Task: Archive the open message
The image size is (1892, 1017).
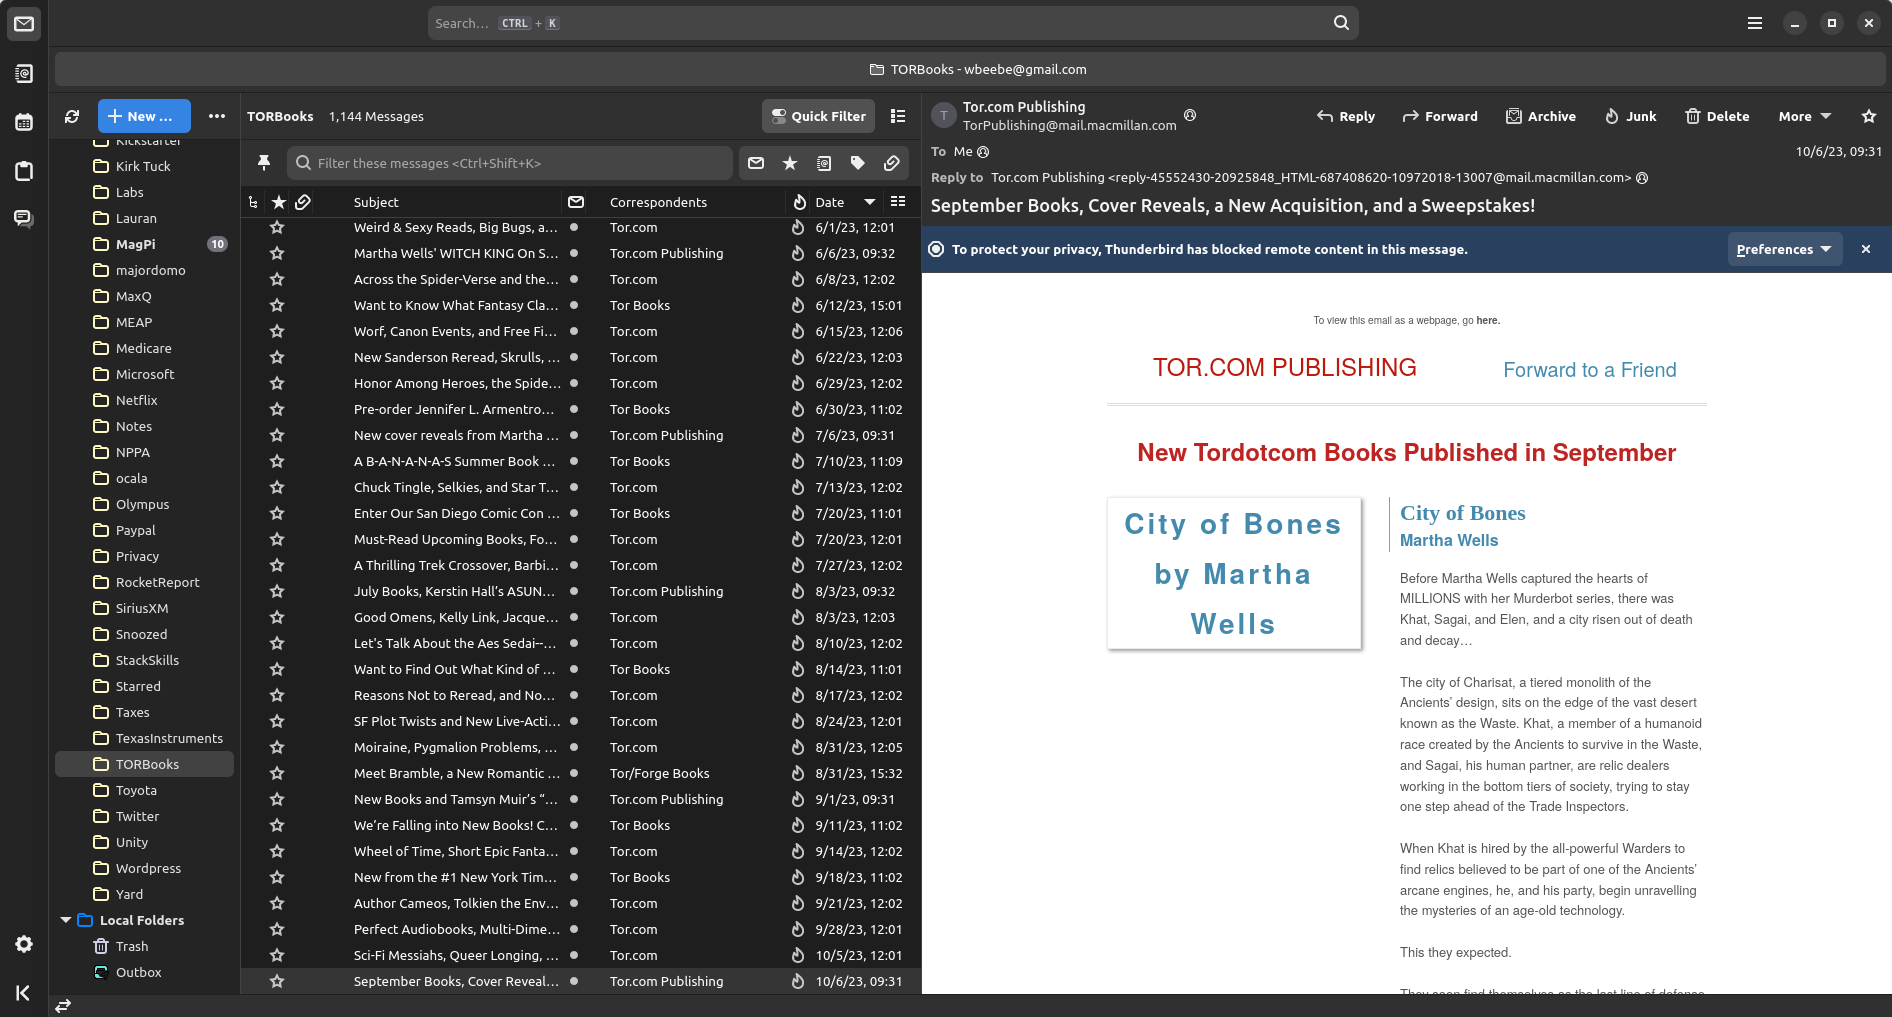Action: click(x=1541, y=116)
